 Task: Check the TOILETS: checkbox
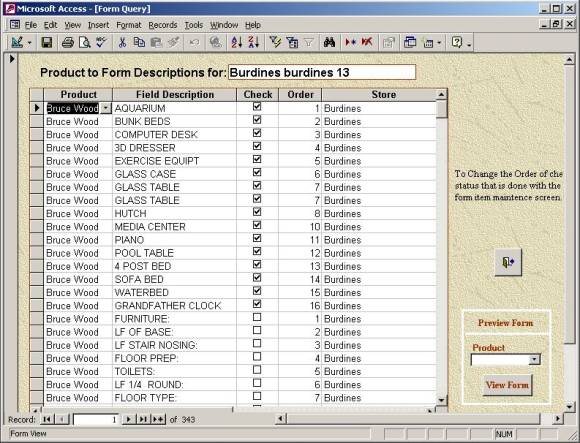(257, 370)
